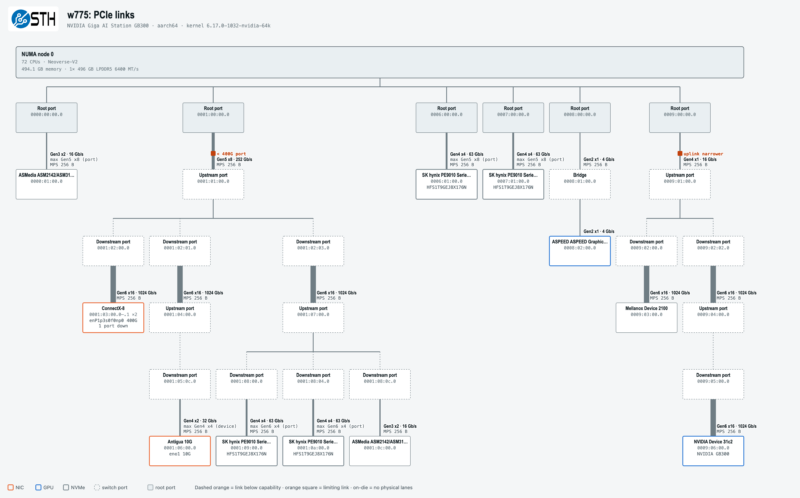This screenshot has width=800, height=498.
Task: Click the switch port legend marker
Action: point(97,487)
